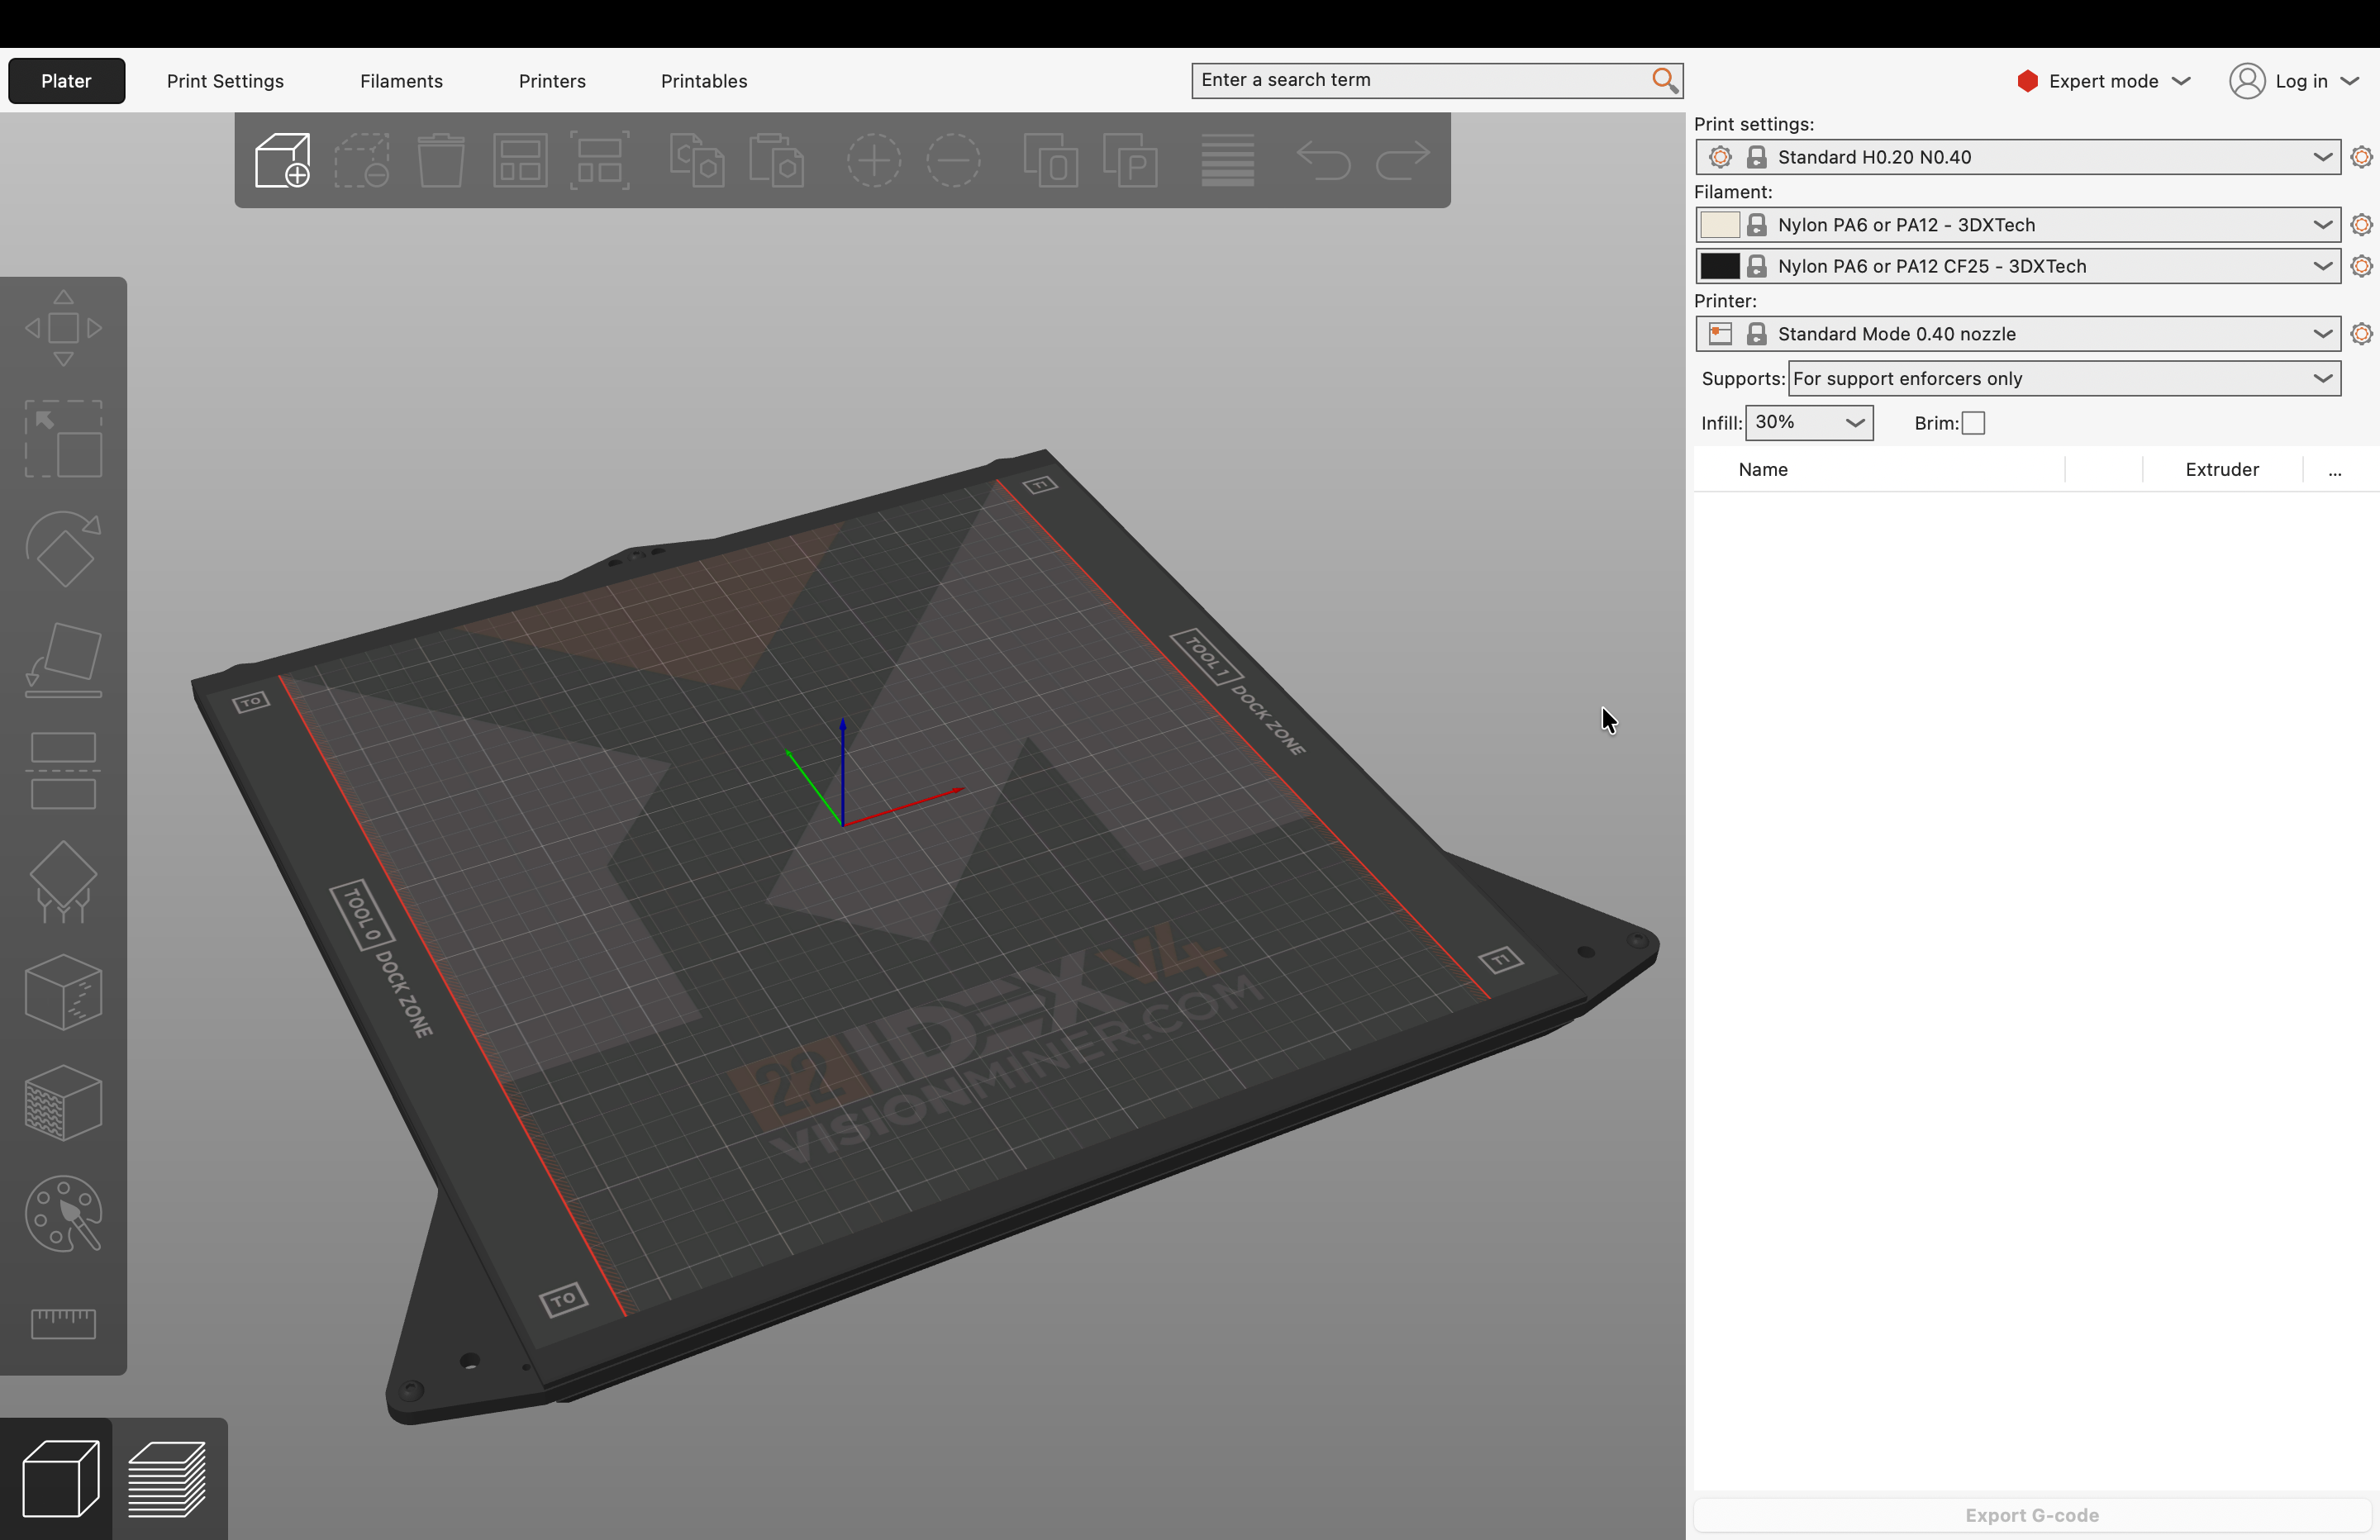Click the Extruder column header
This screenshot has height=1540, width=2380.
[2221, 470]
